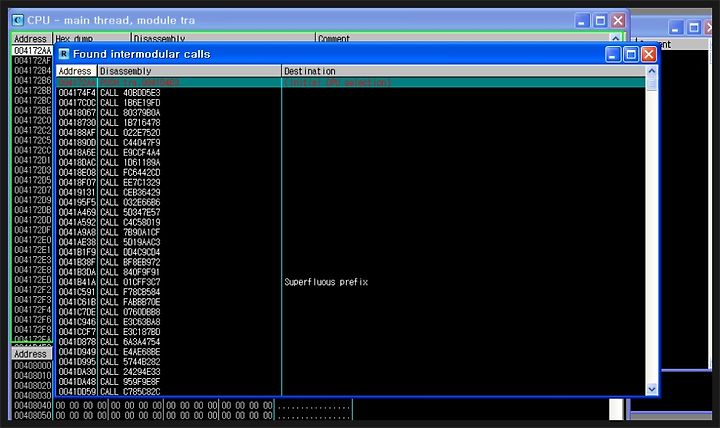The image size is (720, 428).
Task: Select the row CALL 1D61189A
Action: click(351, 163)
